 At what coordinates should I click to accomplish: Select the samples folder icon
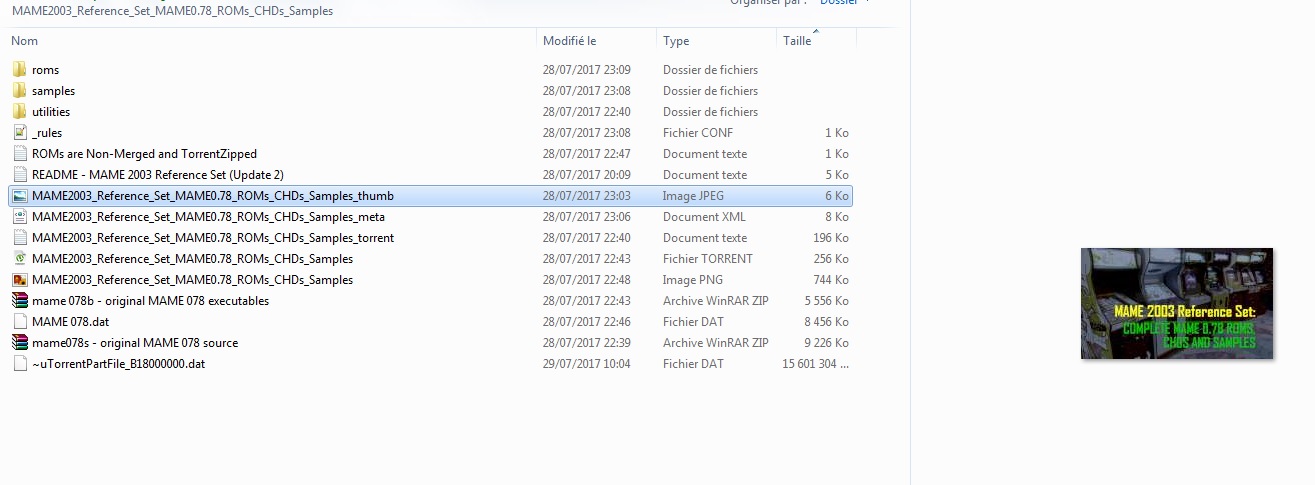[x=20, y=91]
